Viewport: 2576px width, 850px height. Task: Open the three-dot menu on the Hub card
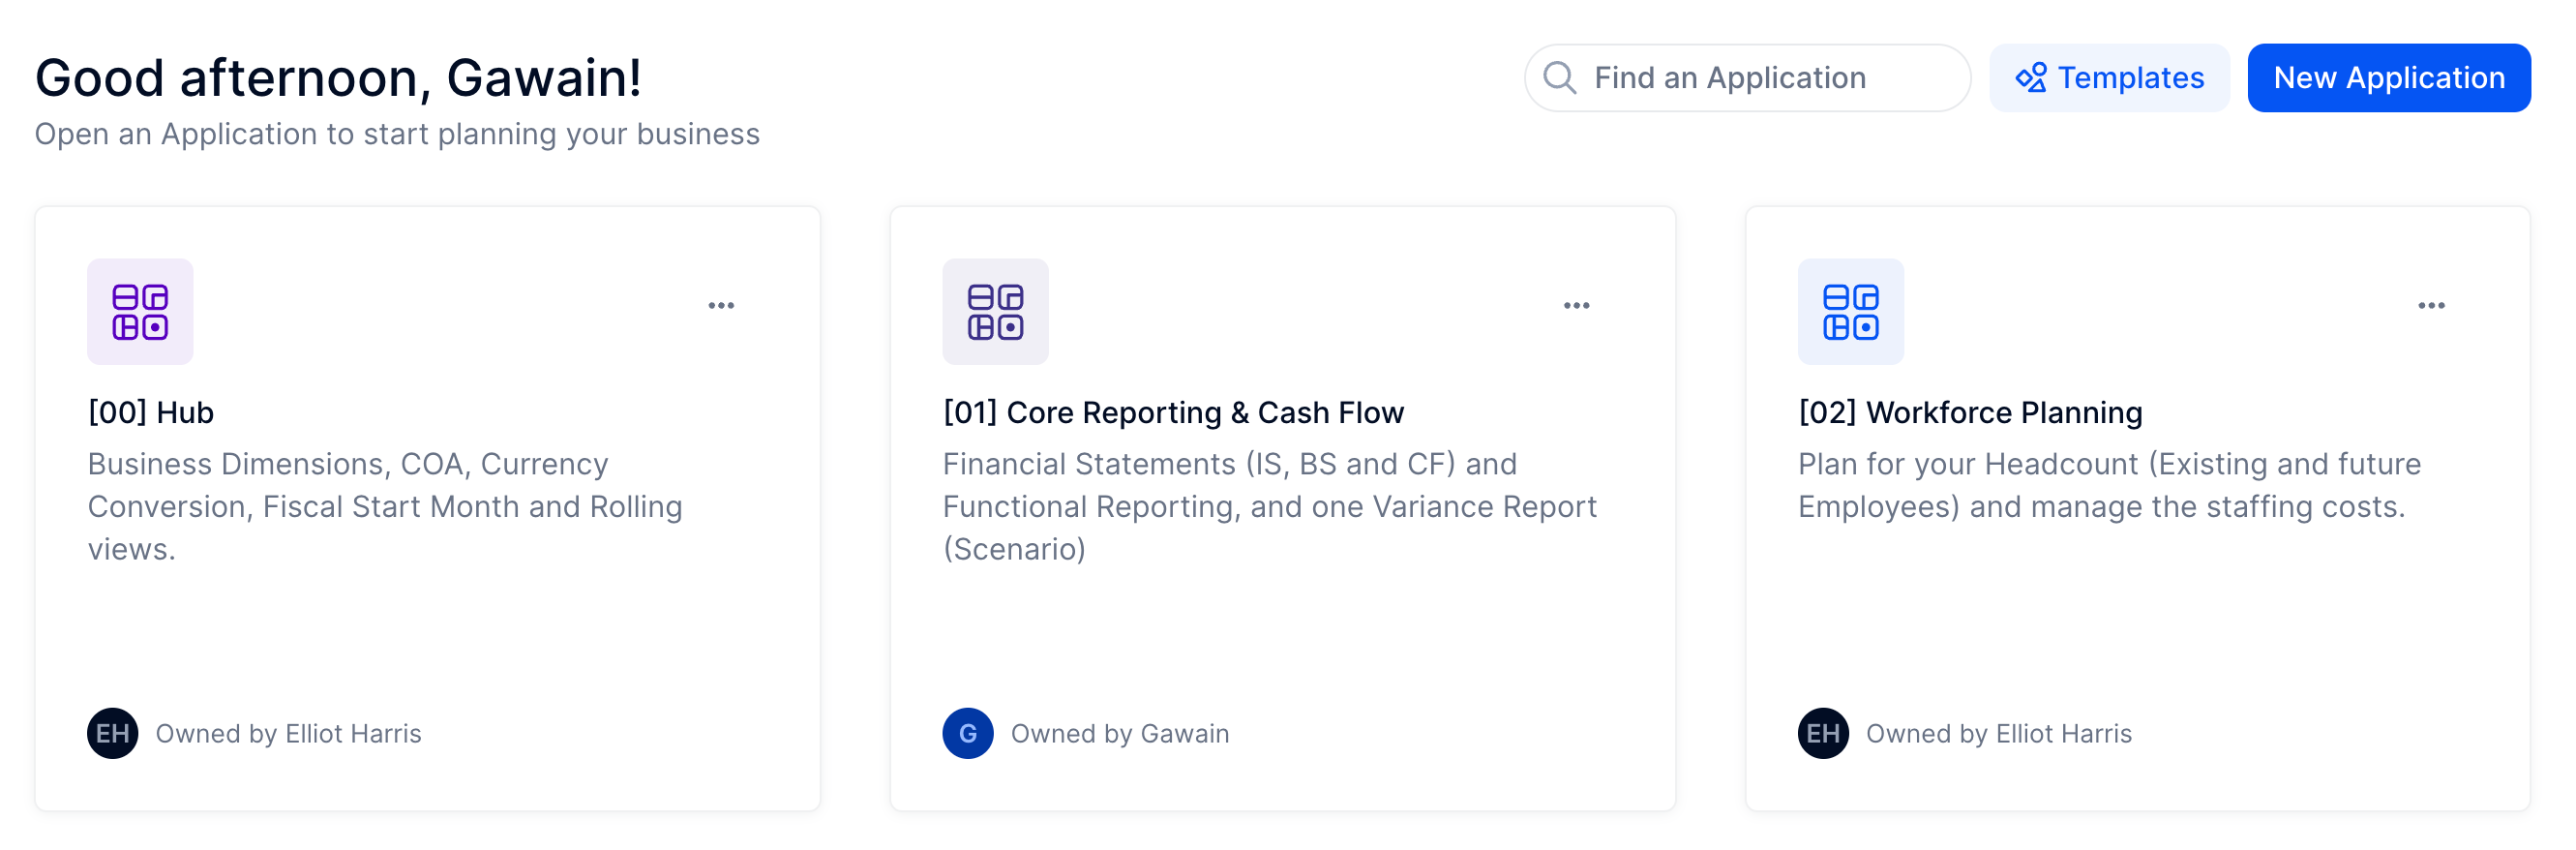pyautogui.click(x=721, y=305)
